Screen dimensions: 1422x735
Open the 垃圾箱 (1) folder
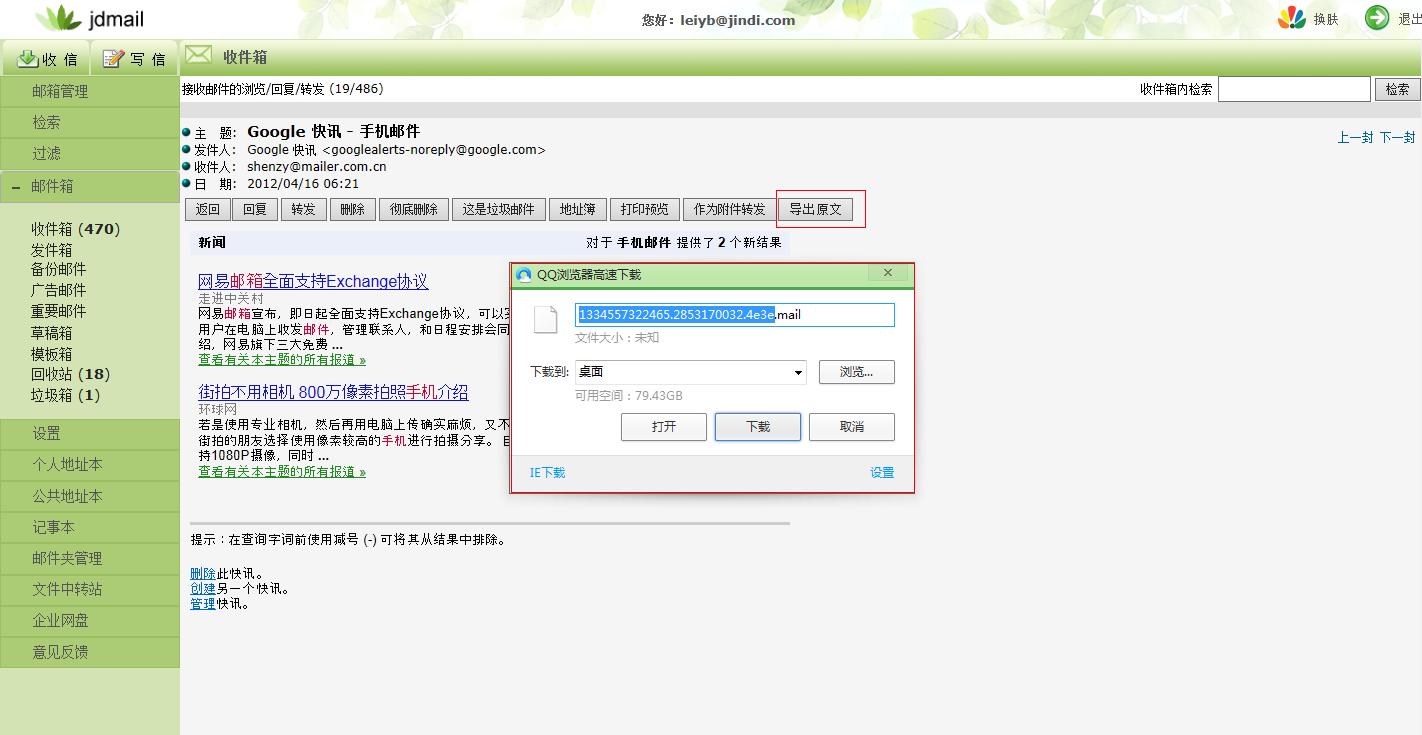pyautogui.click(x=65, y=395)
